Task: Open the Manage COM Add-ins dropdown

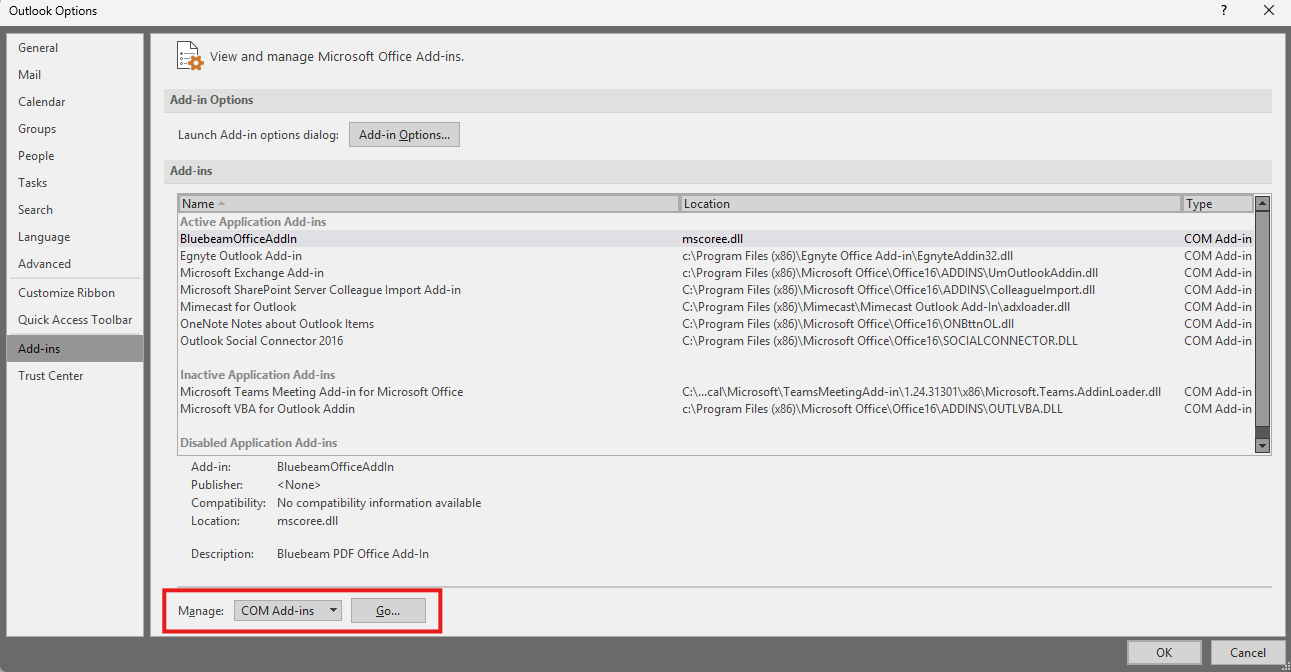Action: coord(288,611)
